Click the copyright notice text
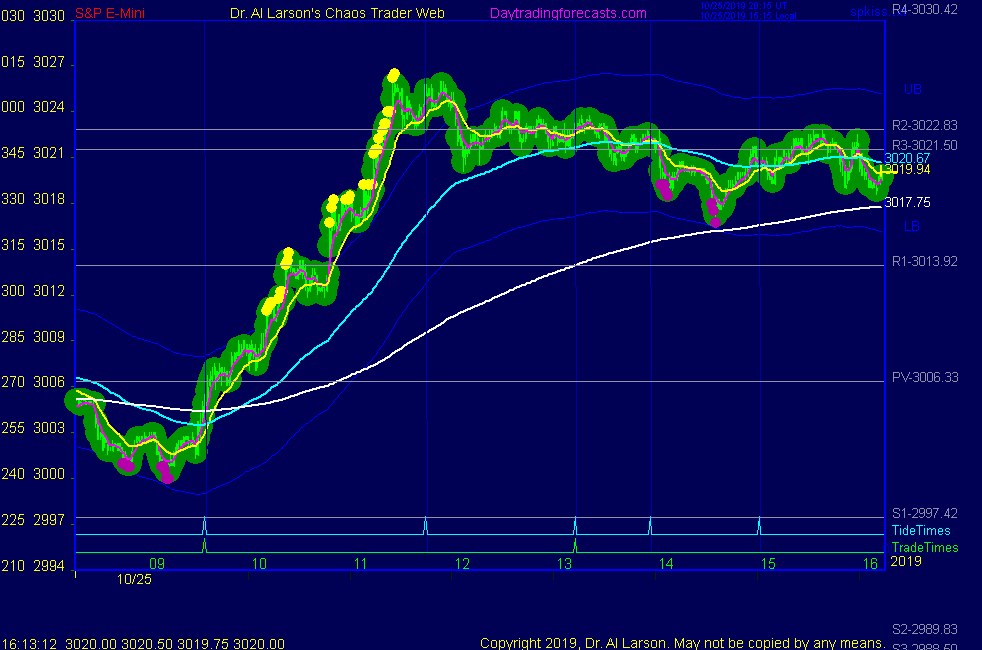This screenshot has height=650, width=982. [682, 643]
